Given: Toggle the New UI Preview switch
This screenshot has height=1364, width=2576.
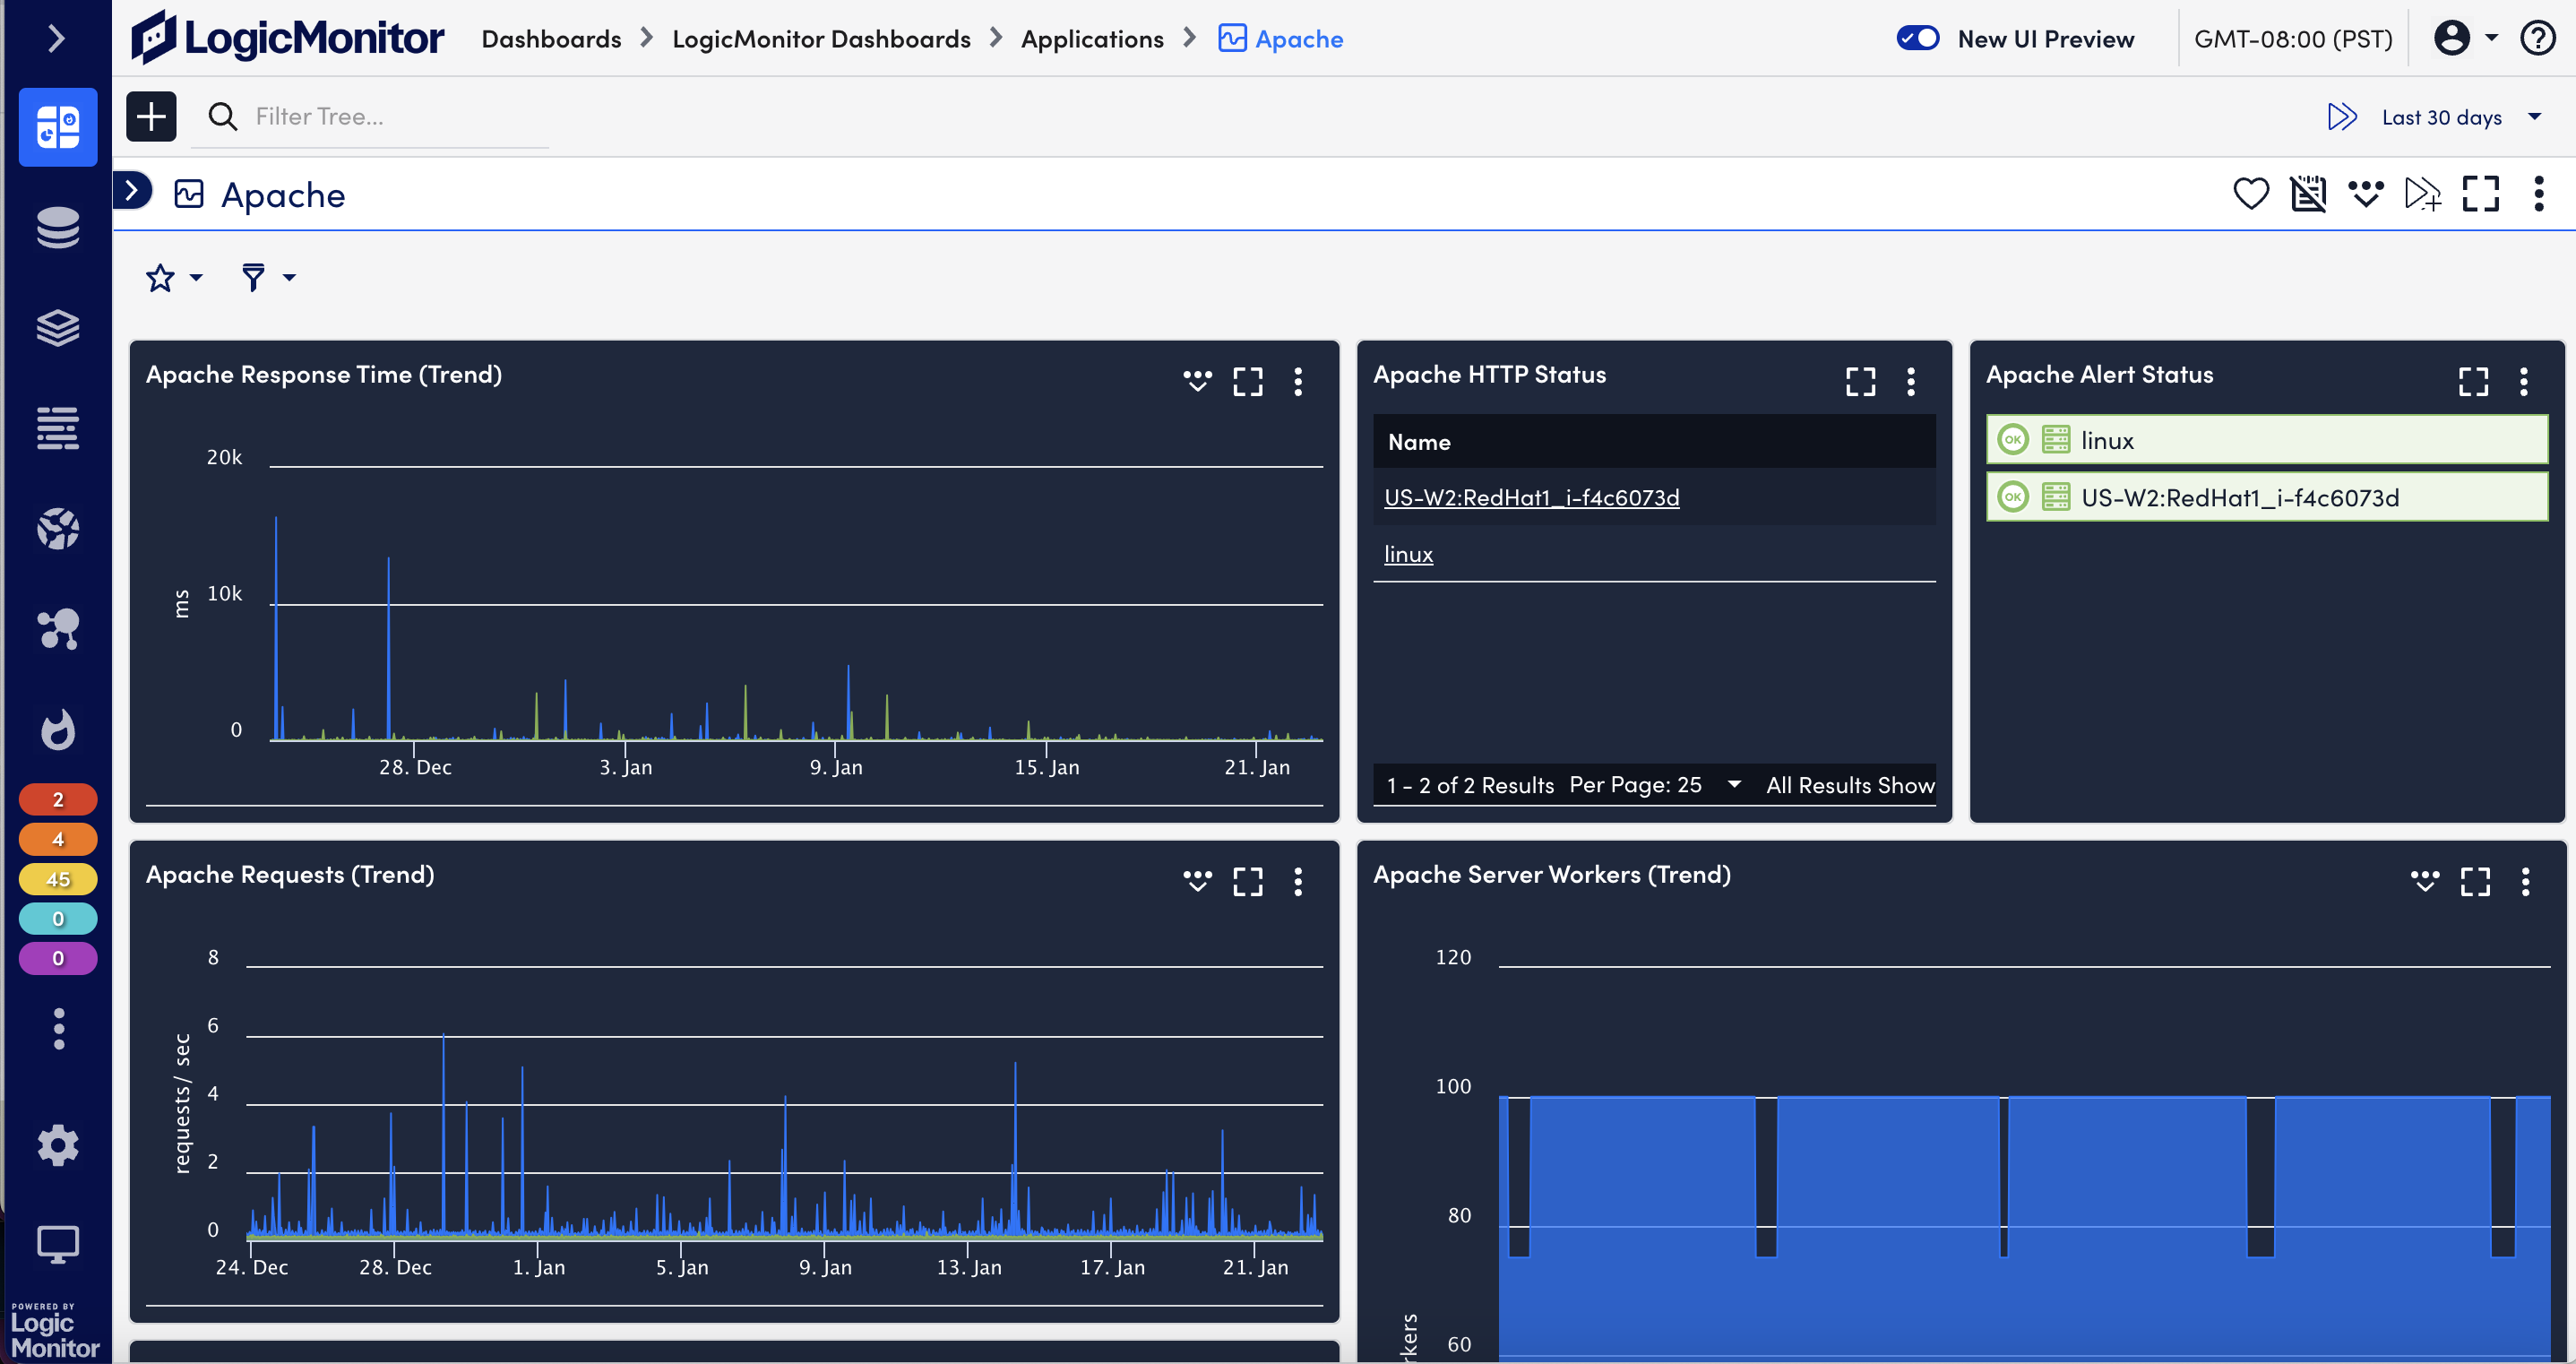Looking at the screenshot, I should (1917, 38).
